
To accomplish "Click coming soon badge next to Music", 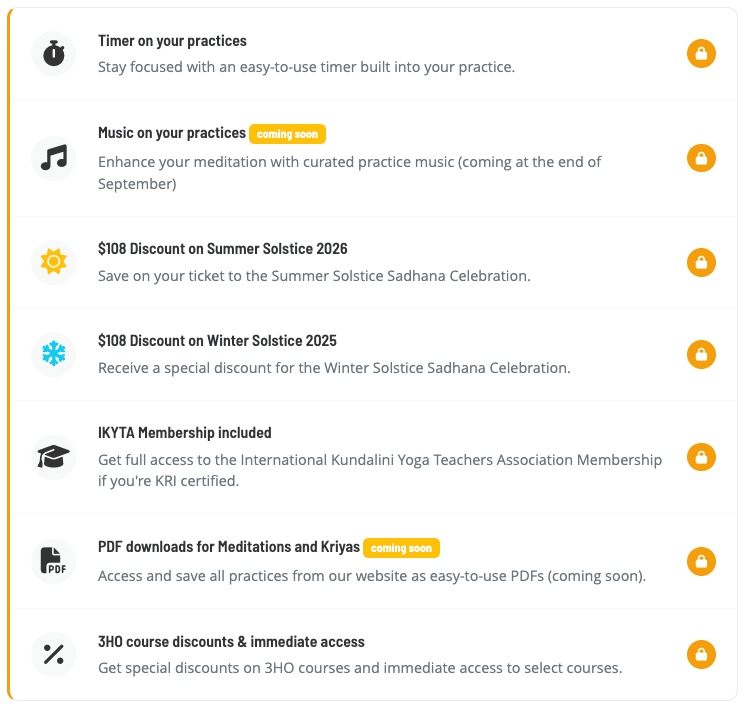I will tap(287, 134).
